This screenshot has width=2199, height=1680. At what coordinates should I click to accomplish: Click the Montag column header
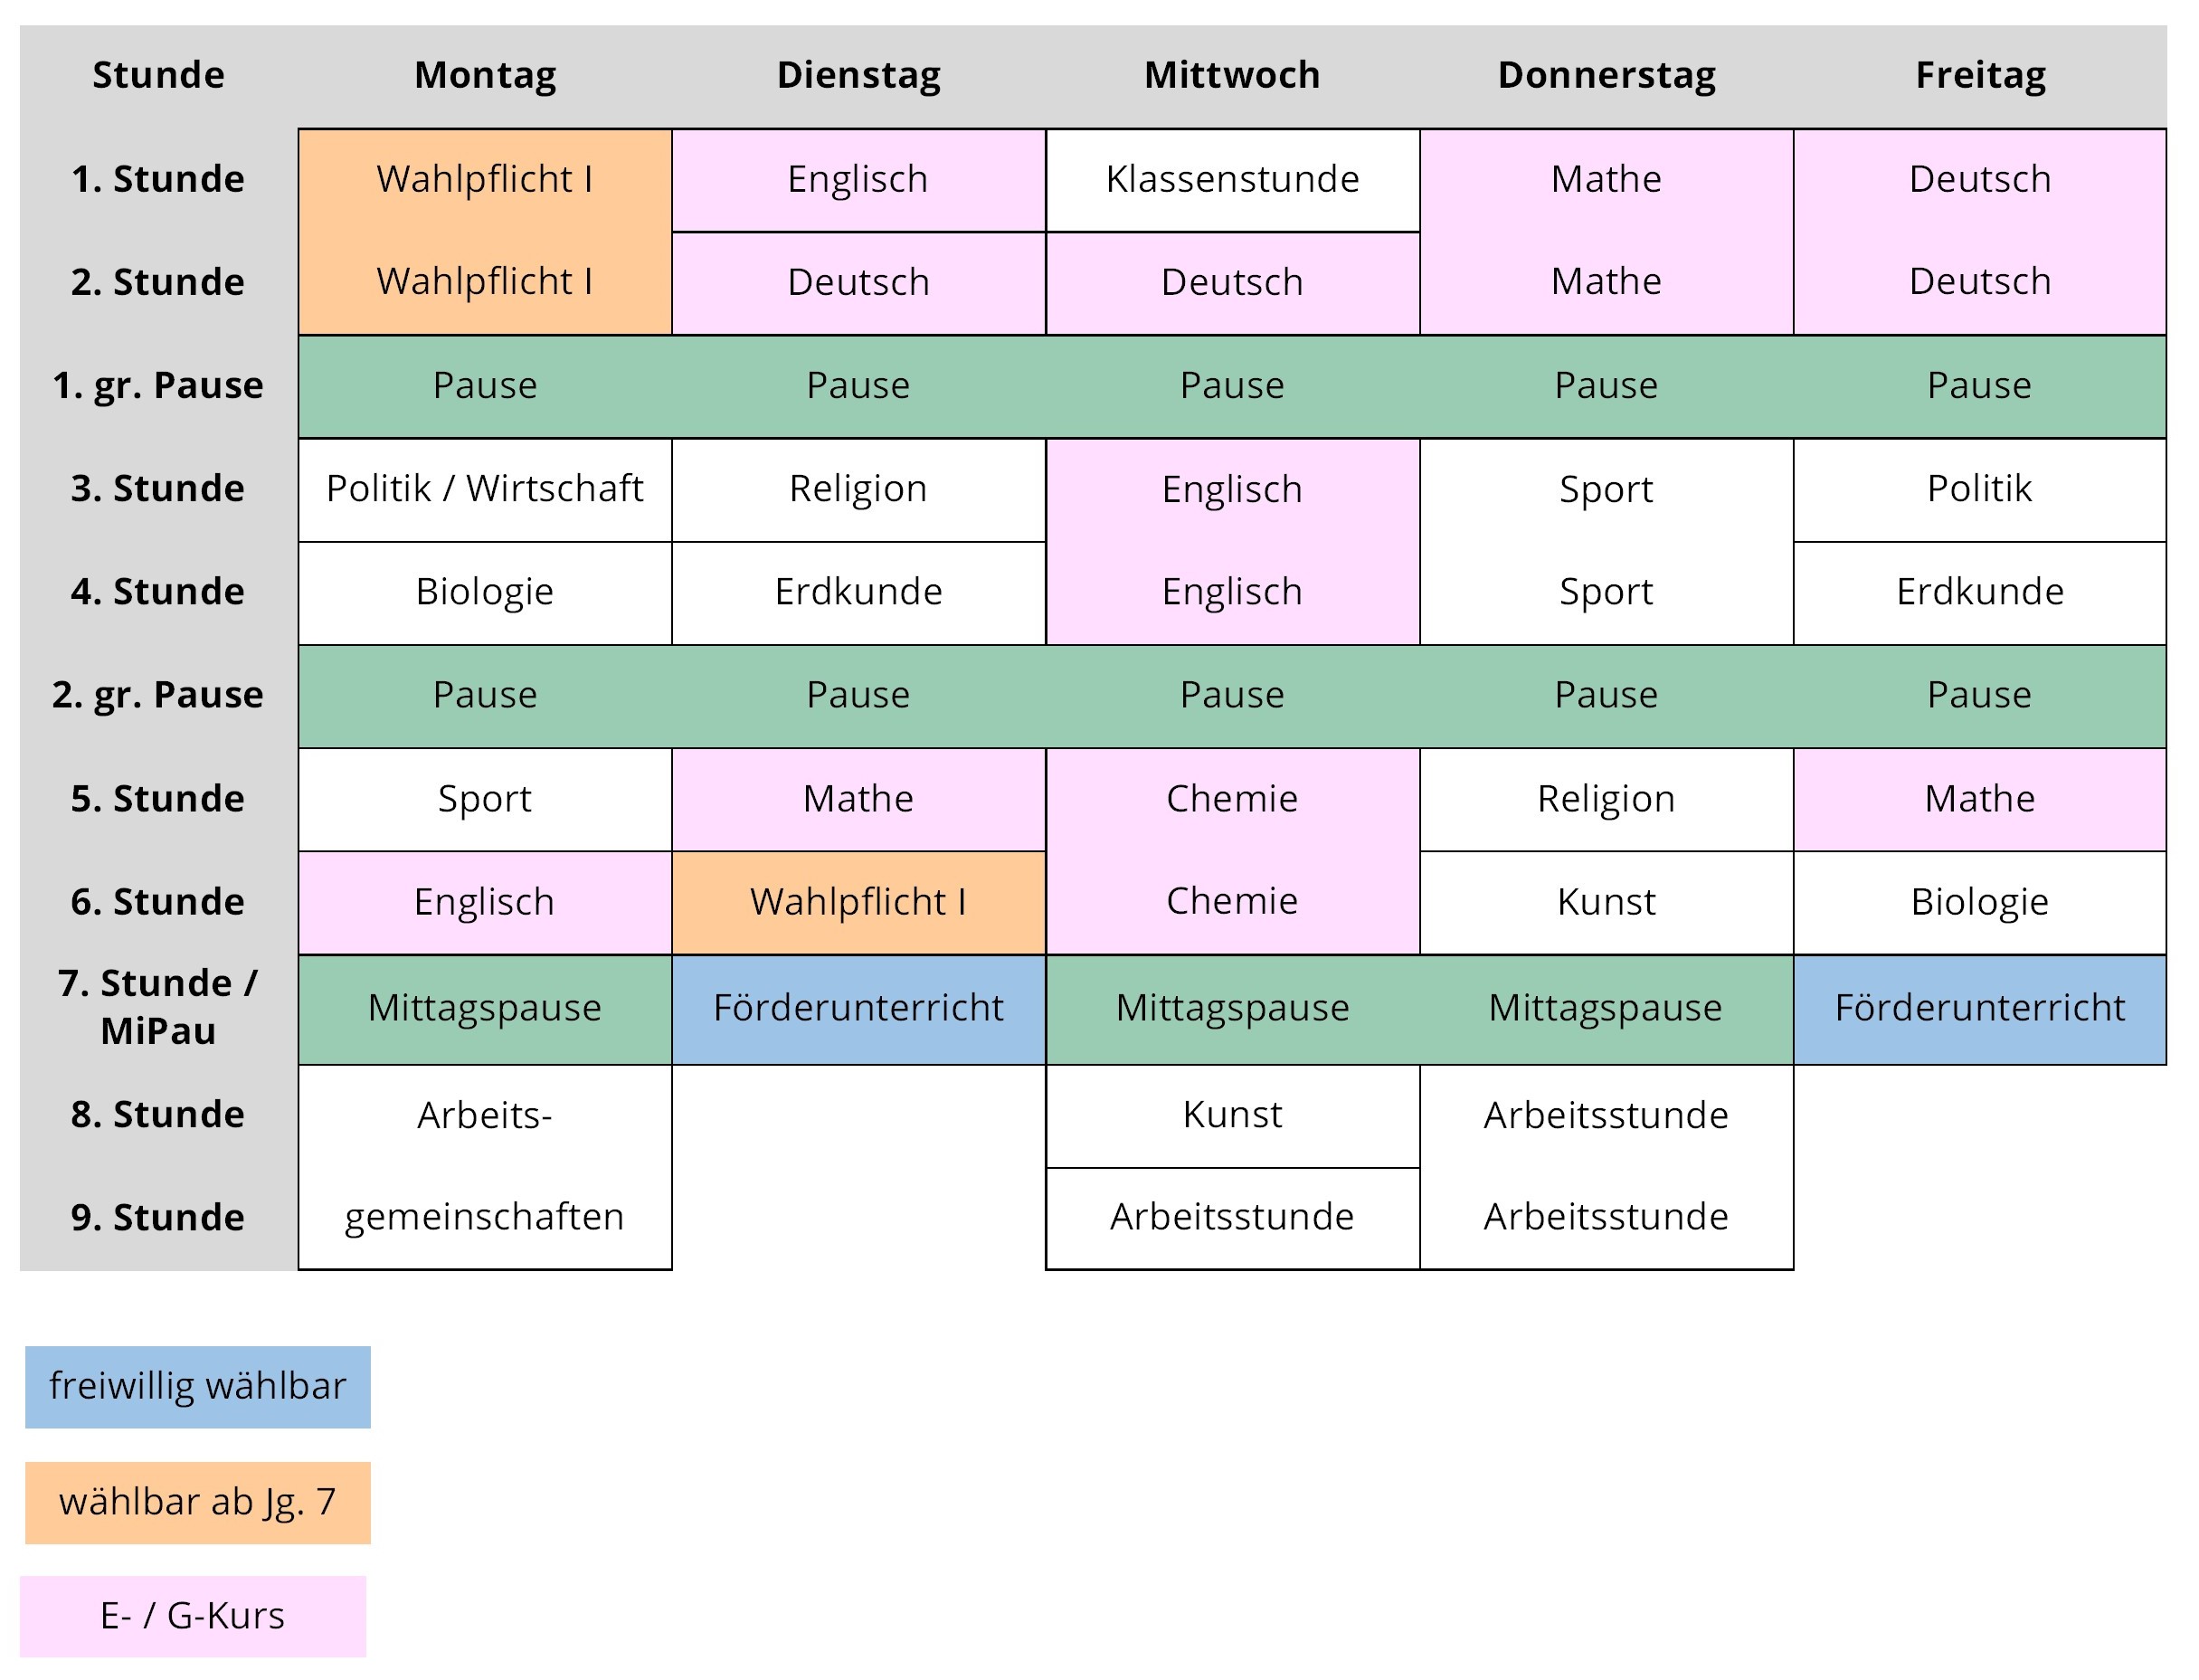pyautogui.click(x=485, y=76)
